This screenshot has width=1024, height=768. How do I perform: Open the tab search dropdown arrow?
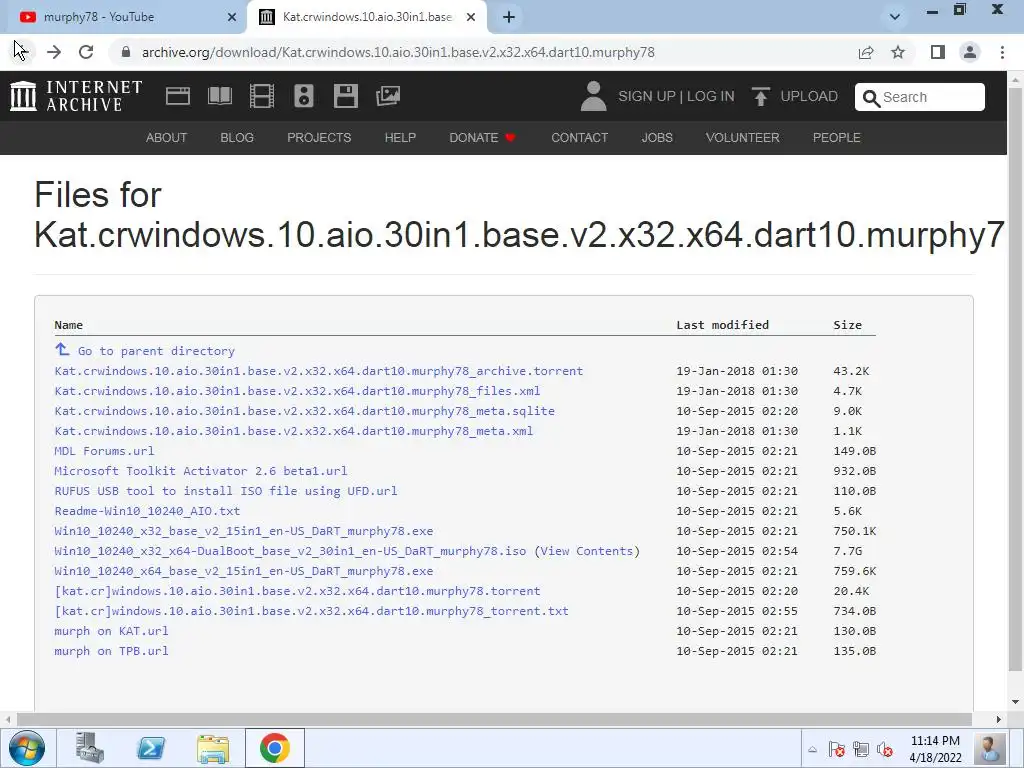coord(895,17)
